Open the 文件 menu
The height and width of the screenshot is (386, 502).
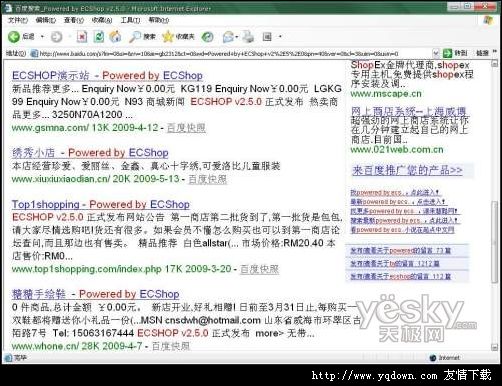pyautogui.click(x=18, y=20)
